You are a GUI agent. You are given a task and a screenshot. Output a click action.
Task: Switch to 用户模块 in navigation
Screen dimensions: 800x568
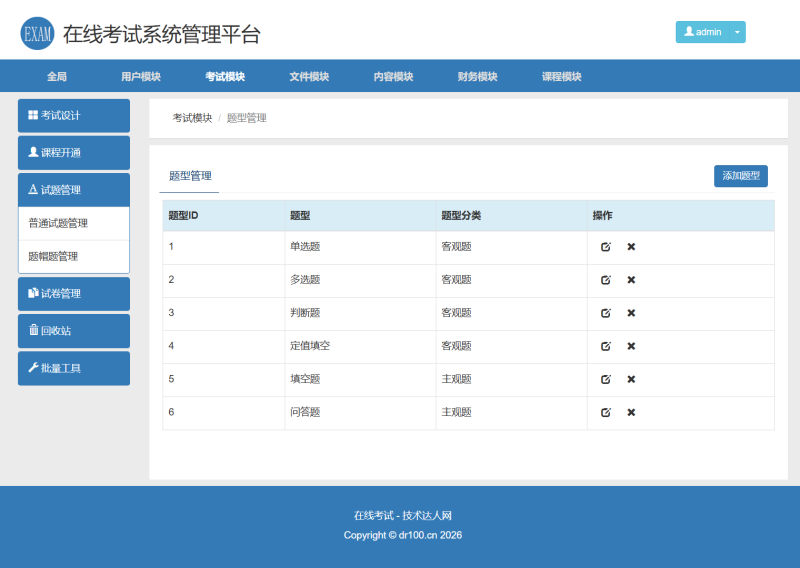(141, 77)
